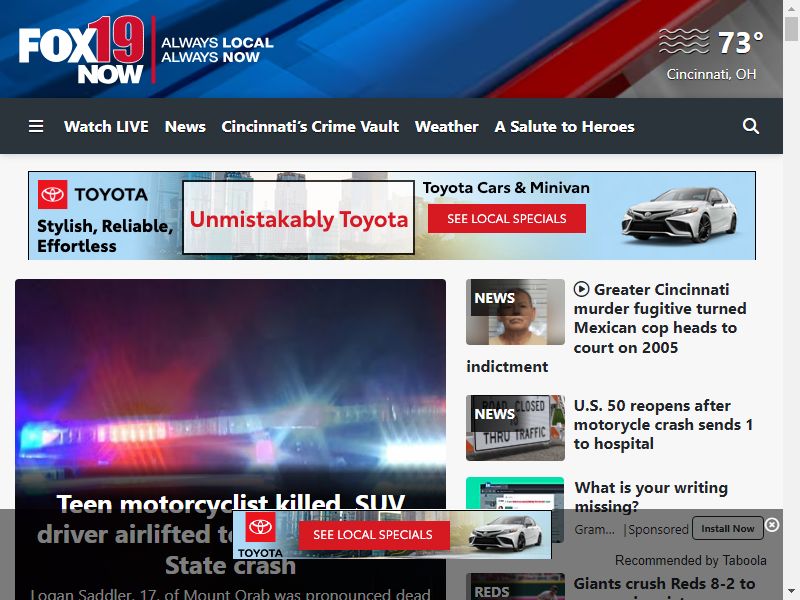Open the Reds story thumbnail
This screenshot has height=600, width=800.
515,587
